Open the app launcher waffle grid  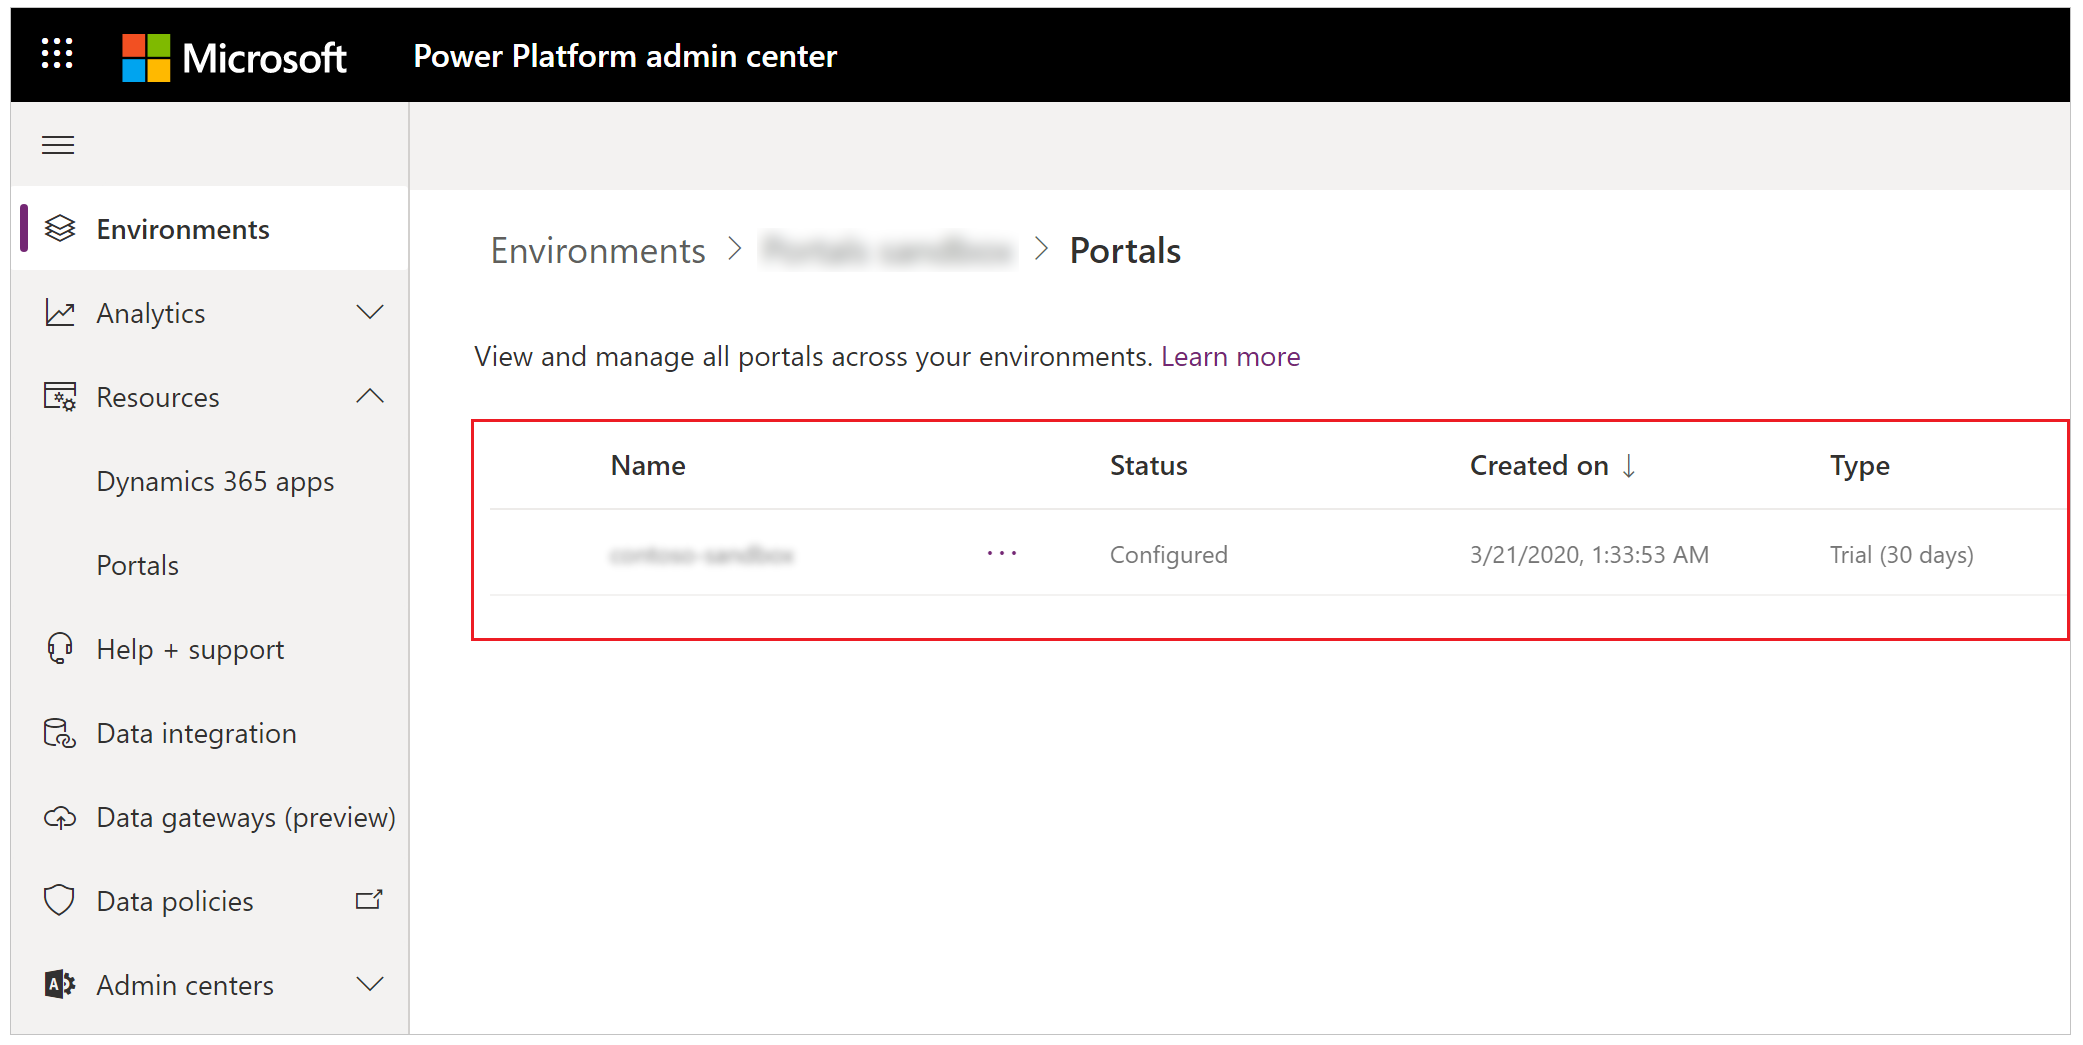click(57, 54)
